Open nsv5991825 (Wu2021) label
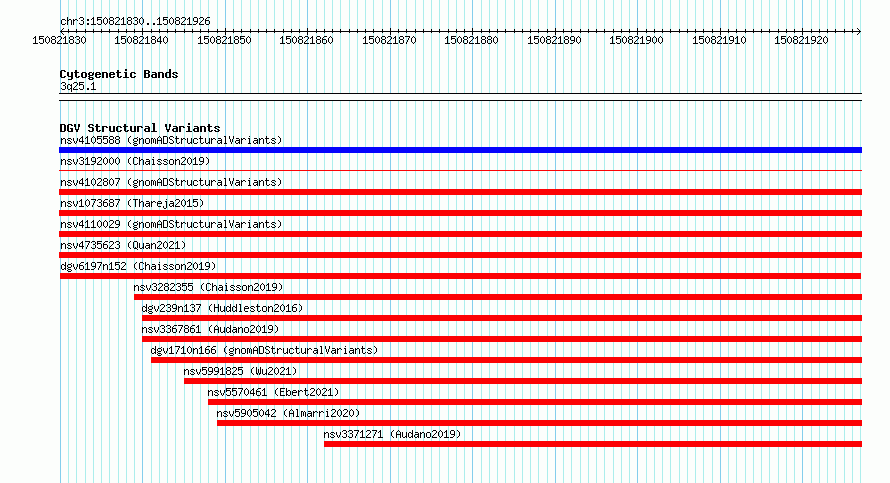This screenshot has height=483, width=890. coord(240,371)
